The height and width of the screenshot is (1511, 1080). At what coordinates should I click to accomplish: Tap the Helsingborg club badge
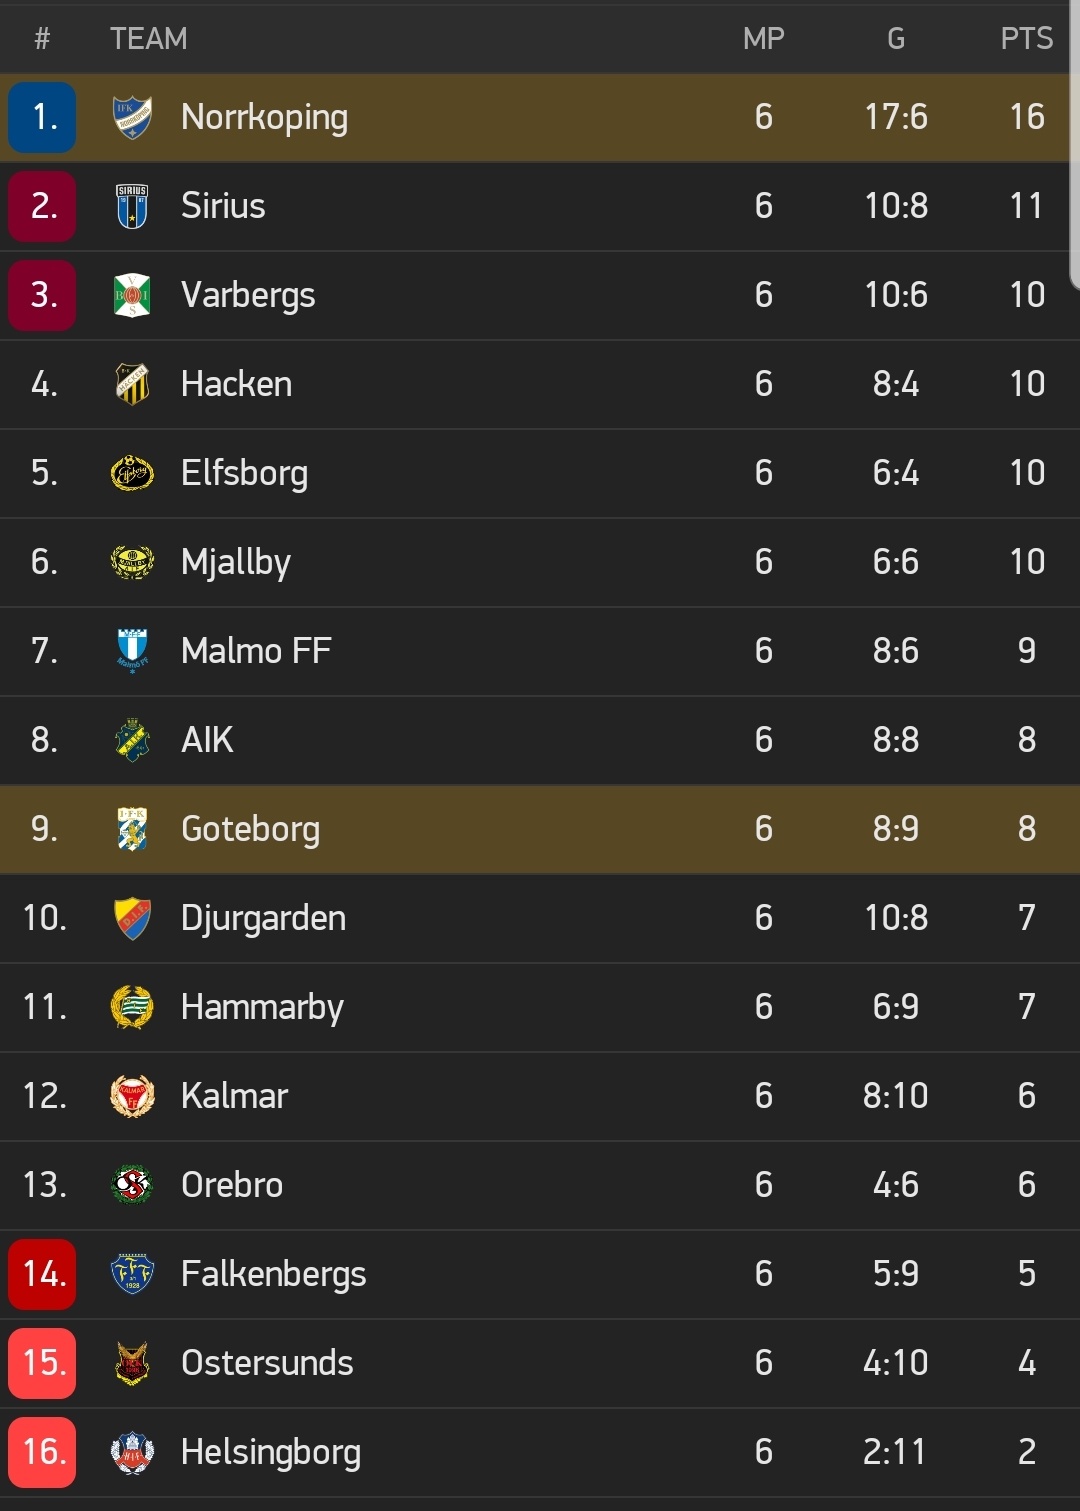132,1452
